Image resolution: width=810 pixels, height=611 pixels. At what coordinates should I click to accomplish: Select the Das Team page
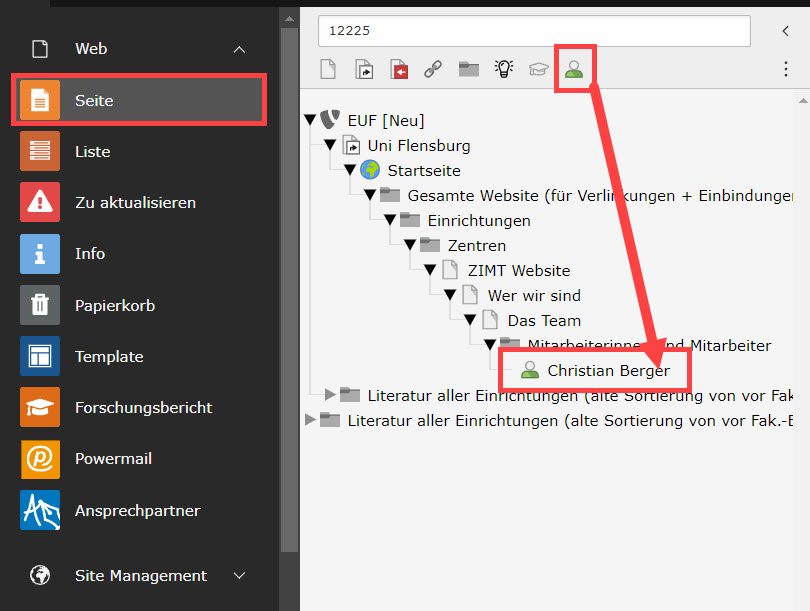(x=544, y=321)
